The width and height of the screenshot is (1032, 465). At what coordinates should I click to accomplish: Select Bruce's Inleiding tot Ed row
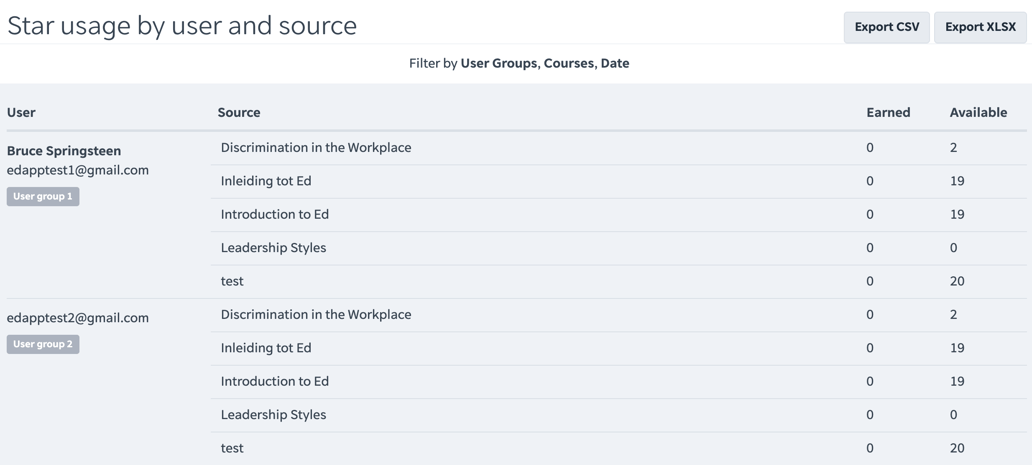[x=266, y=181]
